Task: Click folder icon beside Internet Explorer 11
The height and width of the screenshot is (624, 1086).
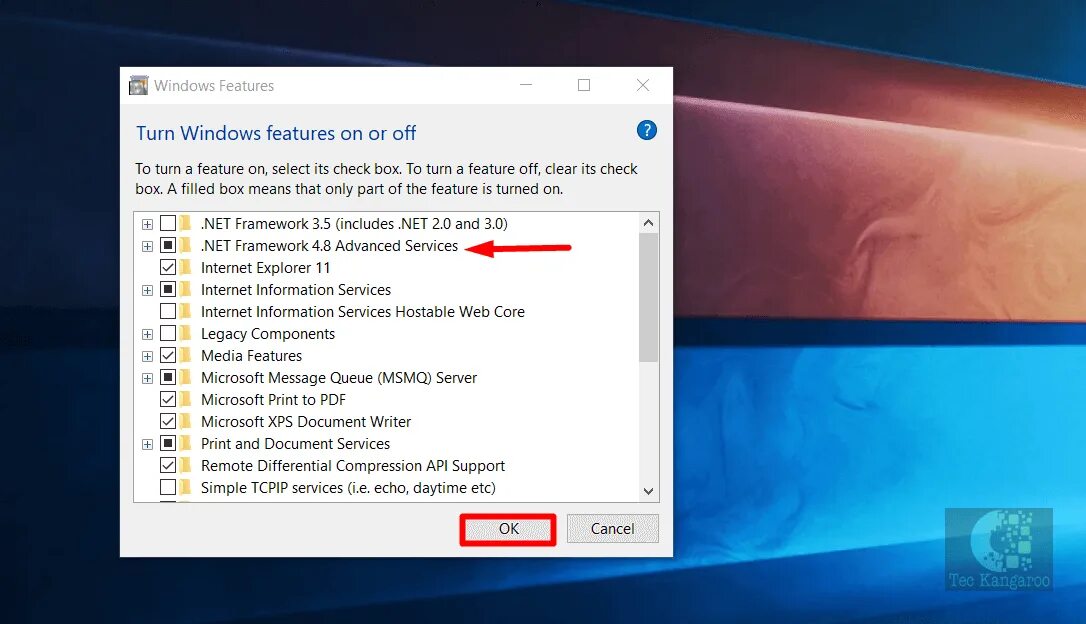Action: pos(186,267)
